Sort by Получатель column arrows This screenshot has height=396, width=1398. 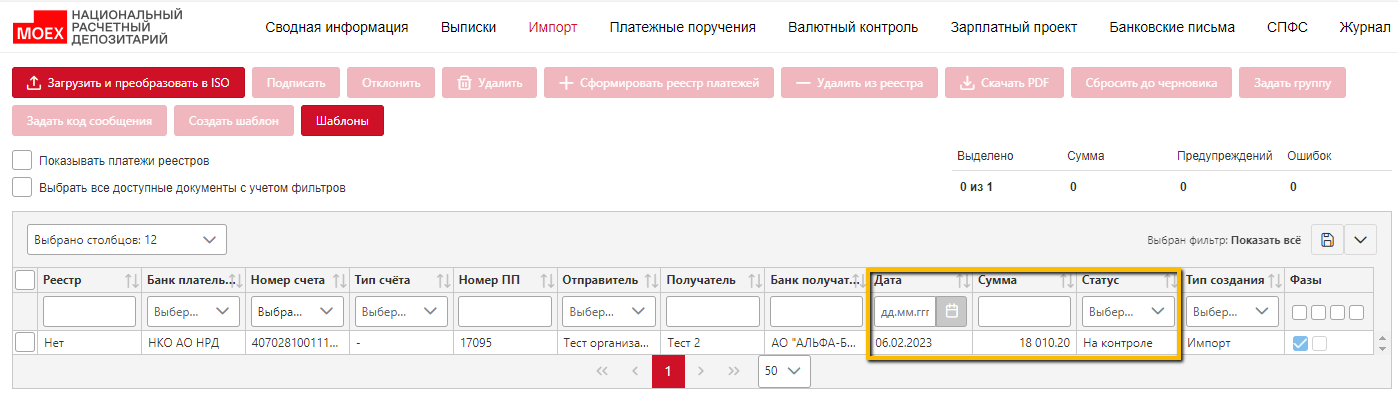coord(755,281)
